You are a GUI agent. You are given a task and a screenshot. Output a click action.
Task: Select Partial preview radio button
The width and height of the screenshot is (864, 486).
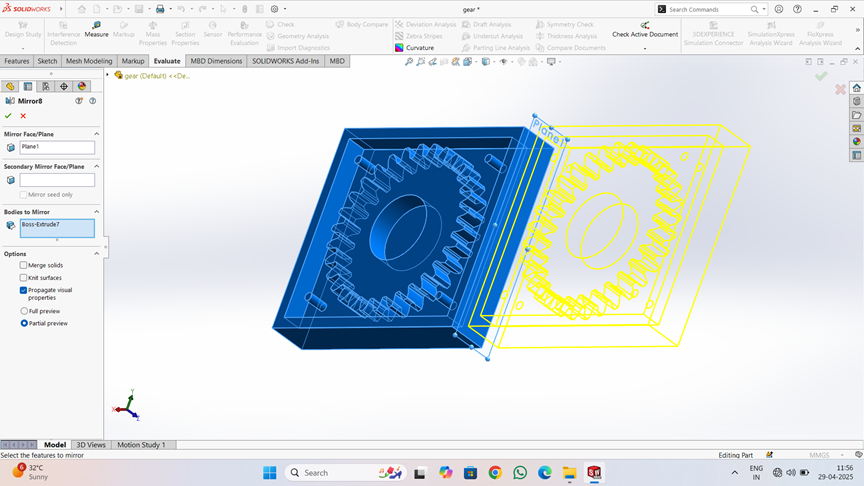(24, 323)
